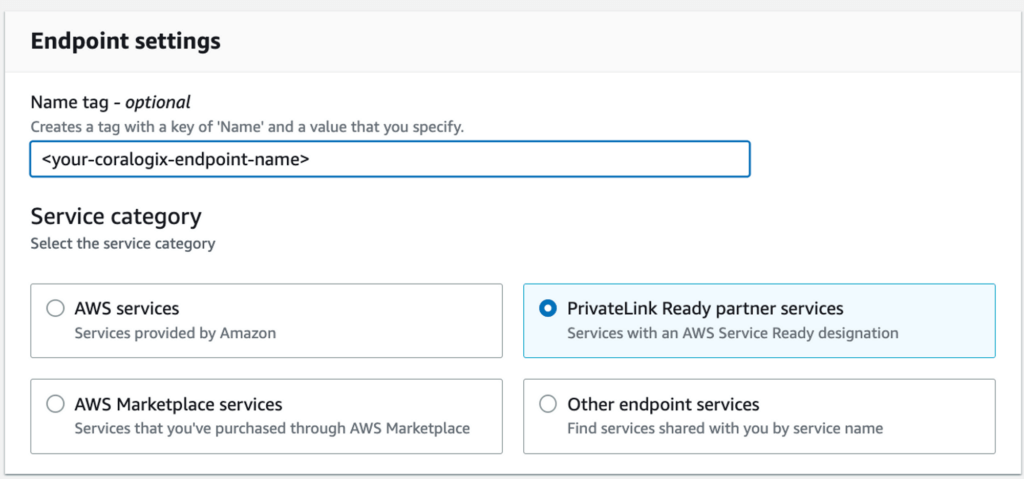1024x479 pixels.
Task: Select the AWS services radio button
Action: pyautogui.click(x=55, y=309)
